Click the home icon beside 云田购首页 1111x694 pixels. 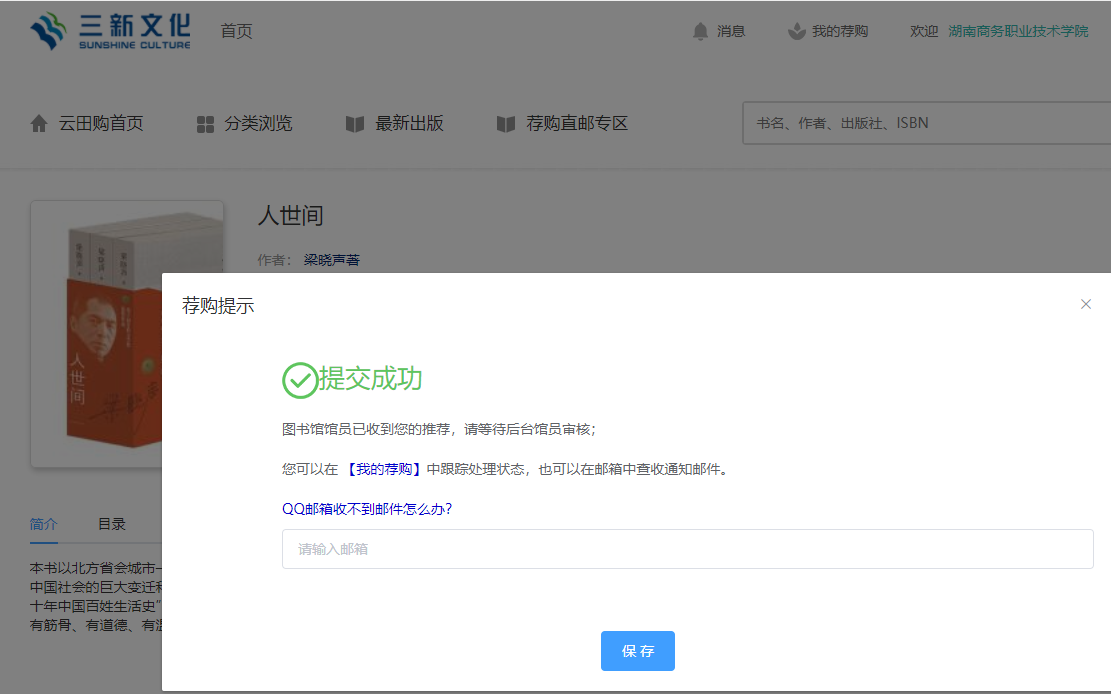[39, 124]
